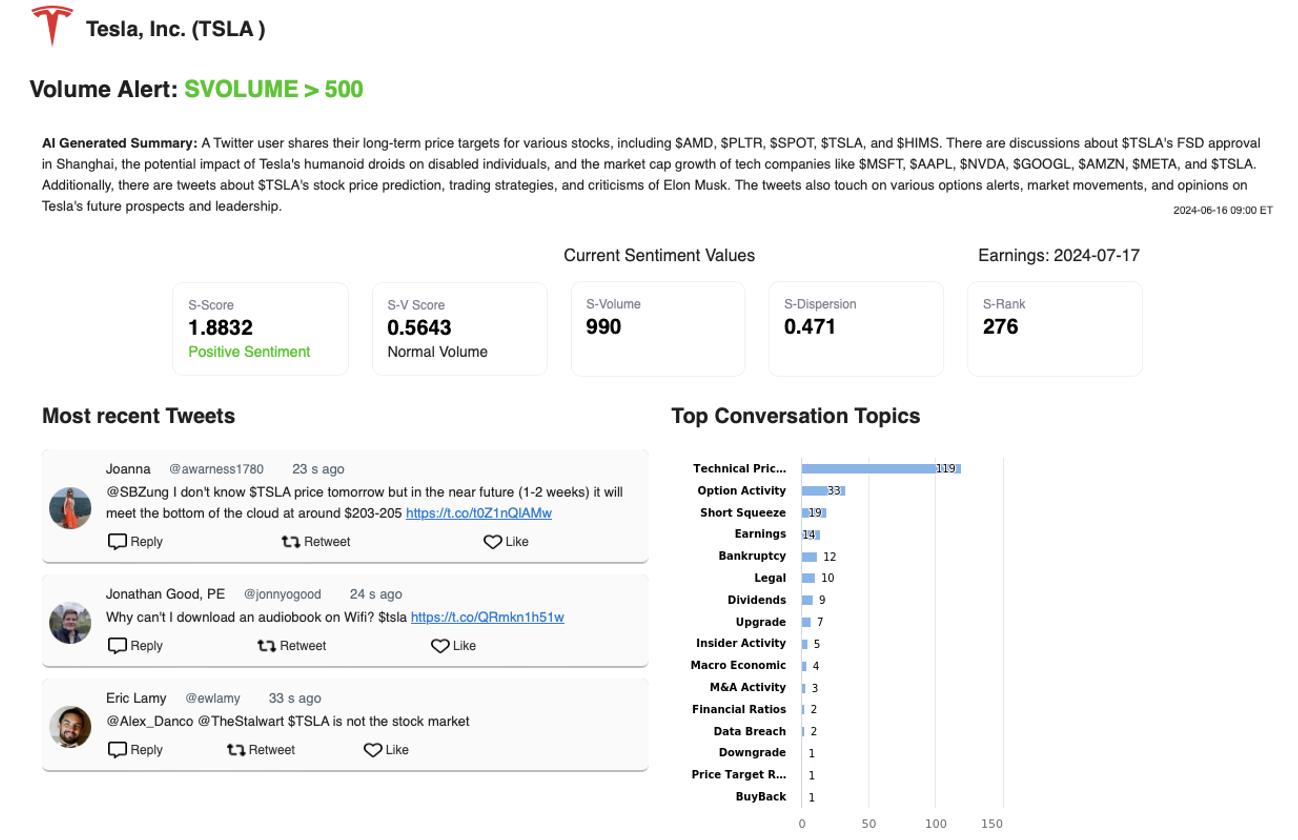The width and height of the screenshot is (1298, 840).
Task: Click the Option Activity chart bar
Action: 822,491
